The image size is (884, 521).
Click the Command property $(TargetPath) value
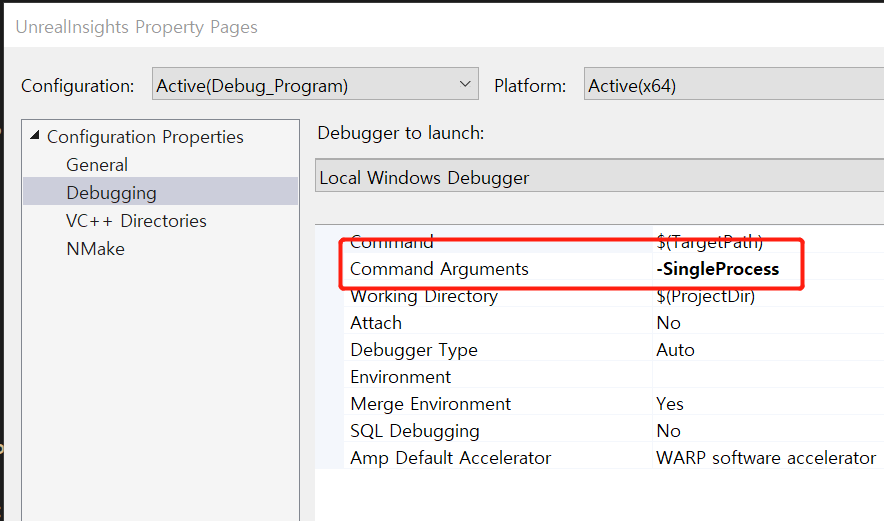click(x=709, y=242)
